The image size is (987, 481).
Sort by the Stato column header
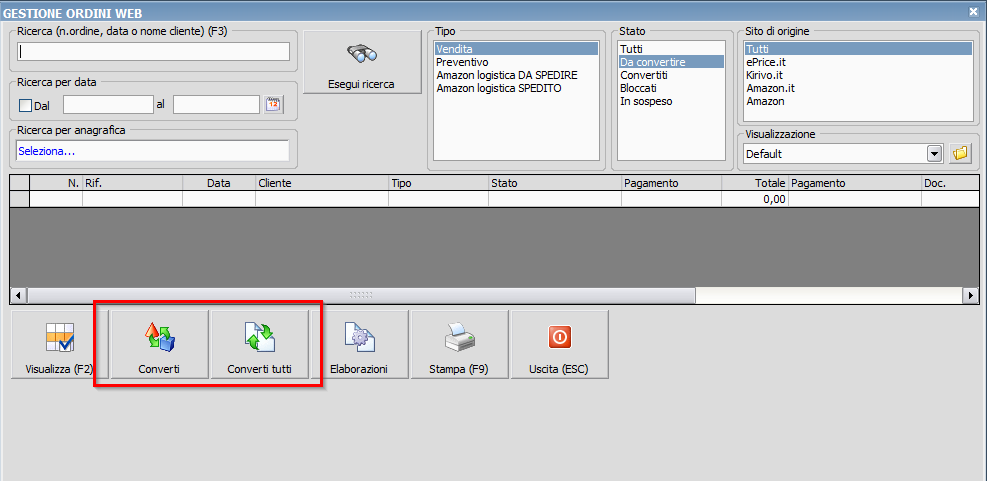pos(555,183)
